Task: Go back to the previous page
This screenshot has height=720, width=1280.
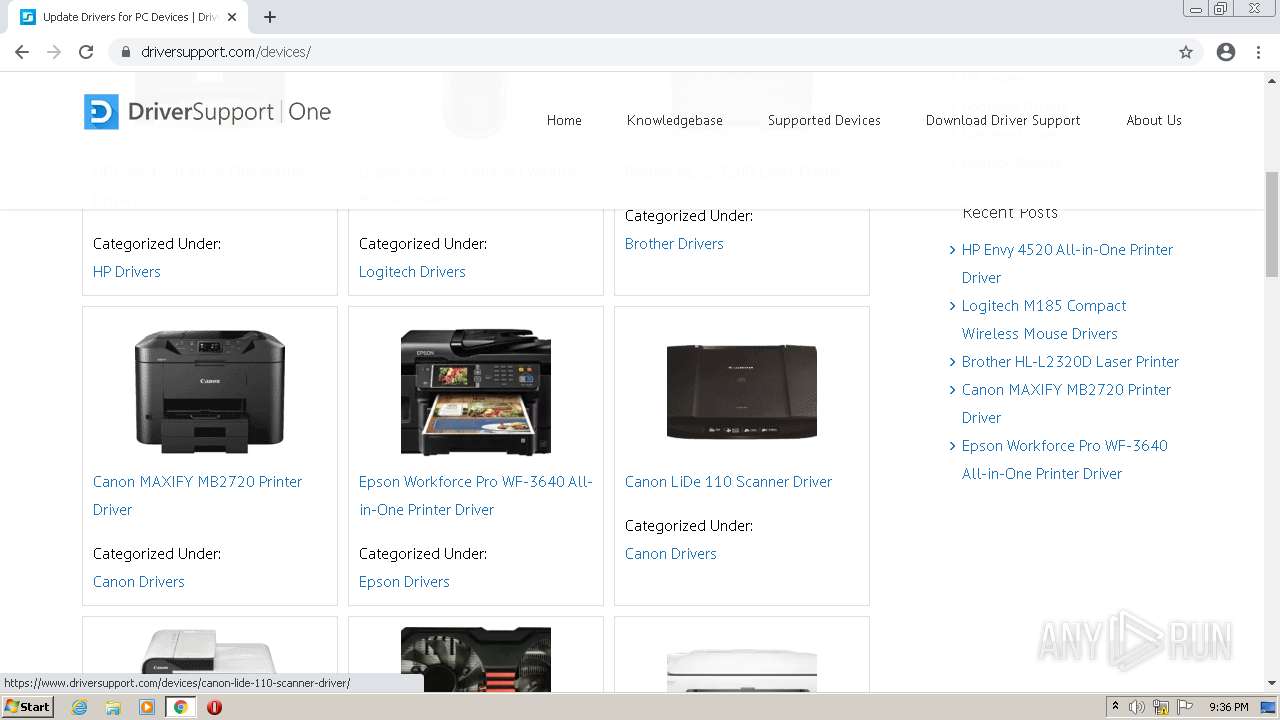Action: 22,52
